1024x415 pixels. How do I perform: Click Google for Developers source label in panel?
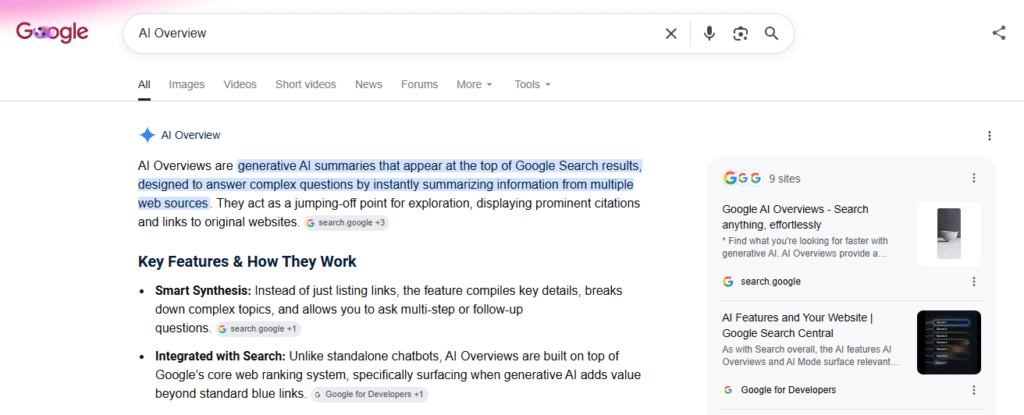(788, 390)
